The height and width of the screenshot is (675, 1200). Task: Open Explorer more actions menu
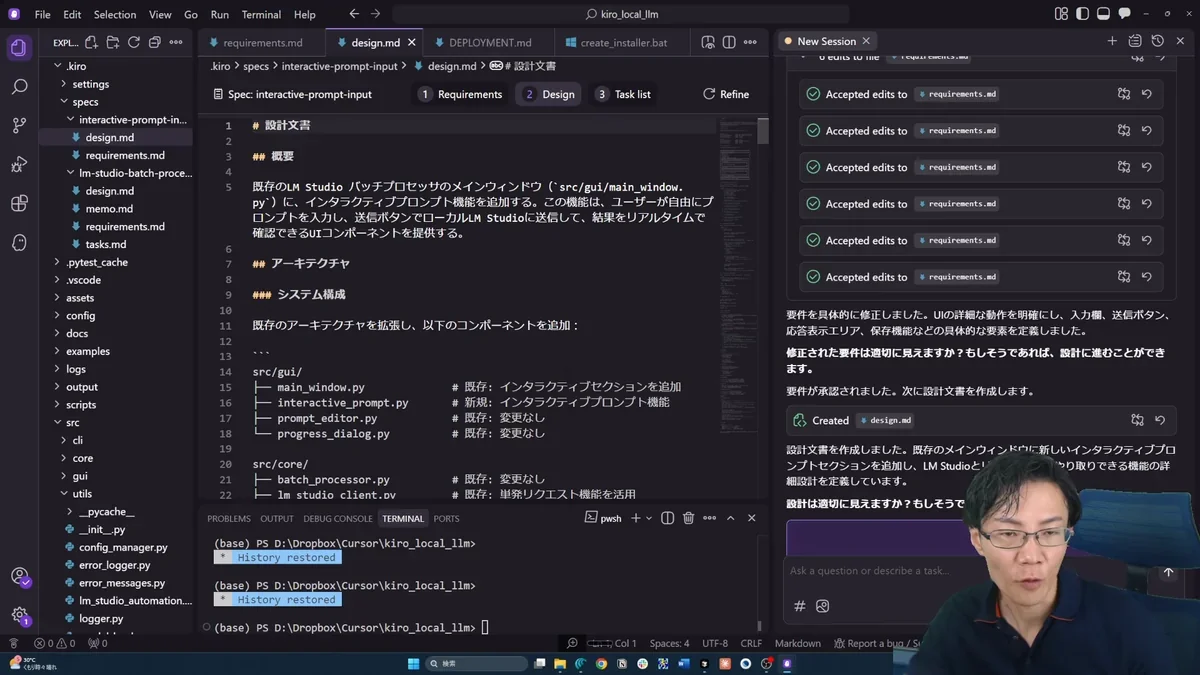(176, 42)
